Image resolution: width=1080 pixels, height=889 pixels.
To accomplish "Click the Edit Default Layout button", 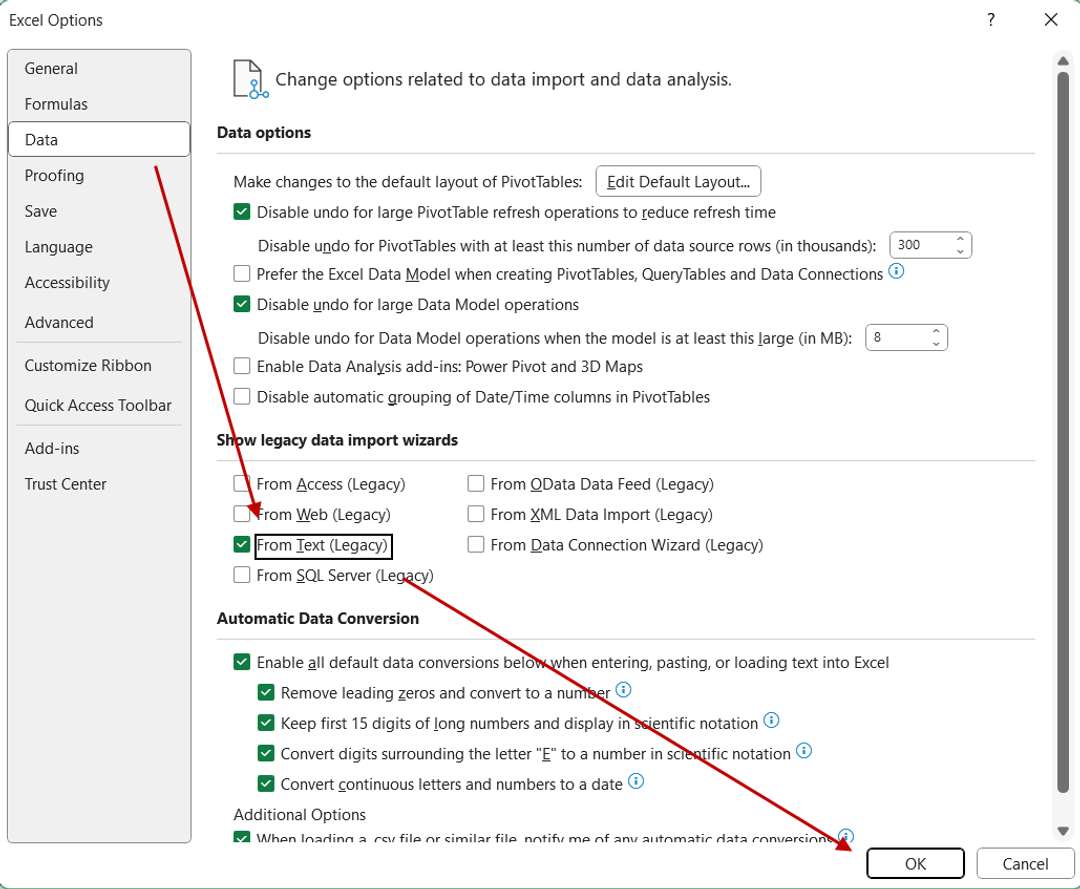I will point(678,181).
